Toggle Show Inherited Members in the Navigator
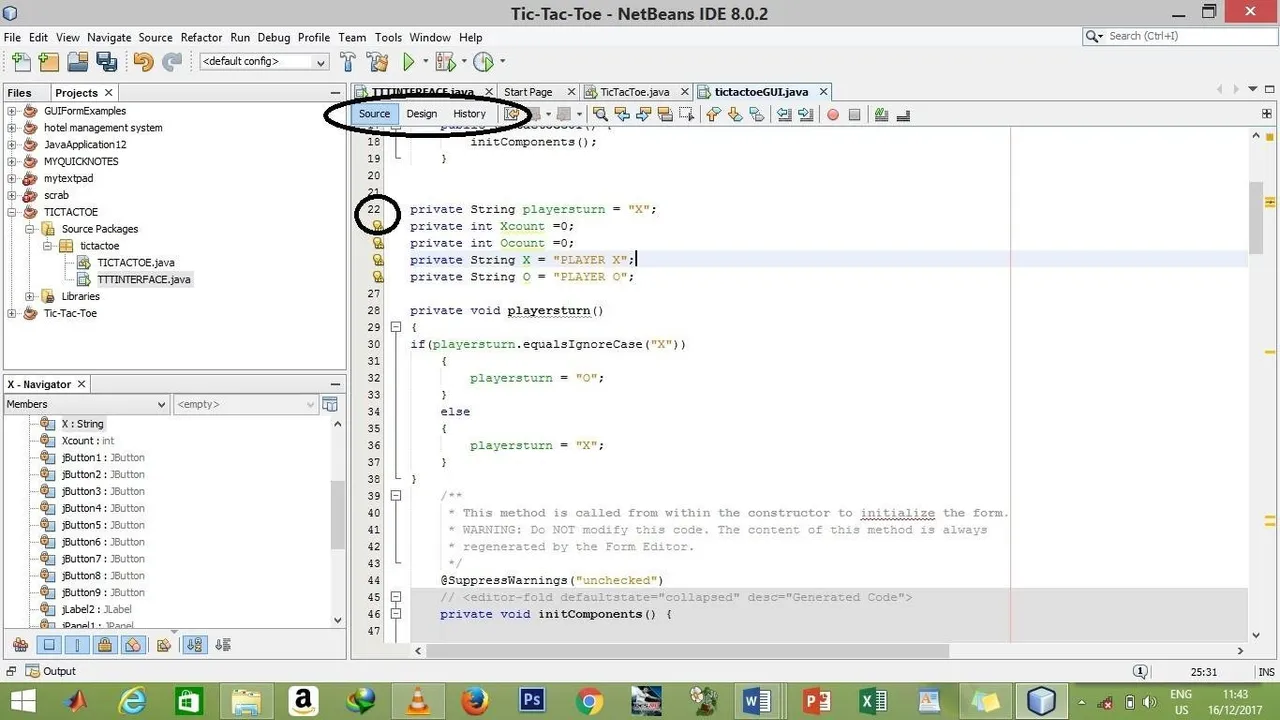 pyautogui.click(x=20, y=645)
